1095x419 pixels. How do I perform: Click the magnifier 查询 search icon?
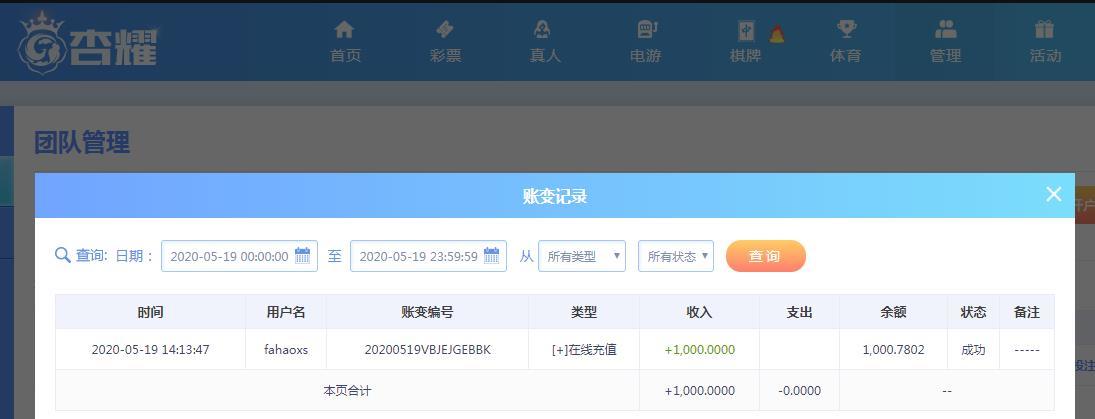63,256
